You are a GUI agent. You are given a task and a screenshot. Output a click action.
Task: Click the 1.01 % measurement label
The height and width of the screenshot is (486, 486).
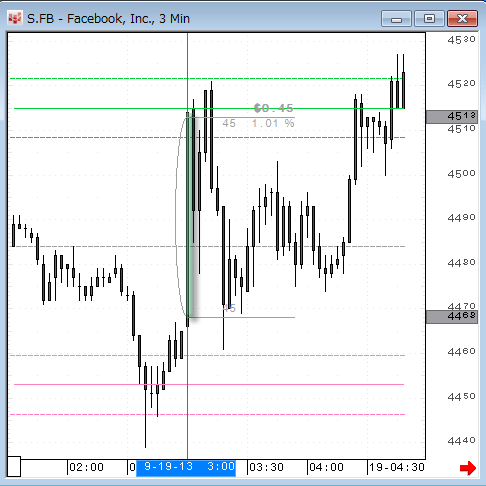[273, 124]
